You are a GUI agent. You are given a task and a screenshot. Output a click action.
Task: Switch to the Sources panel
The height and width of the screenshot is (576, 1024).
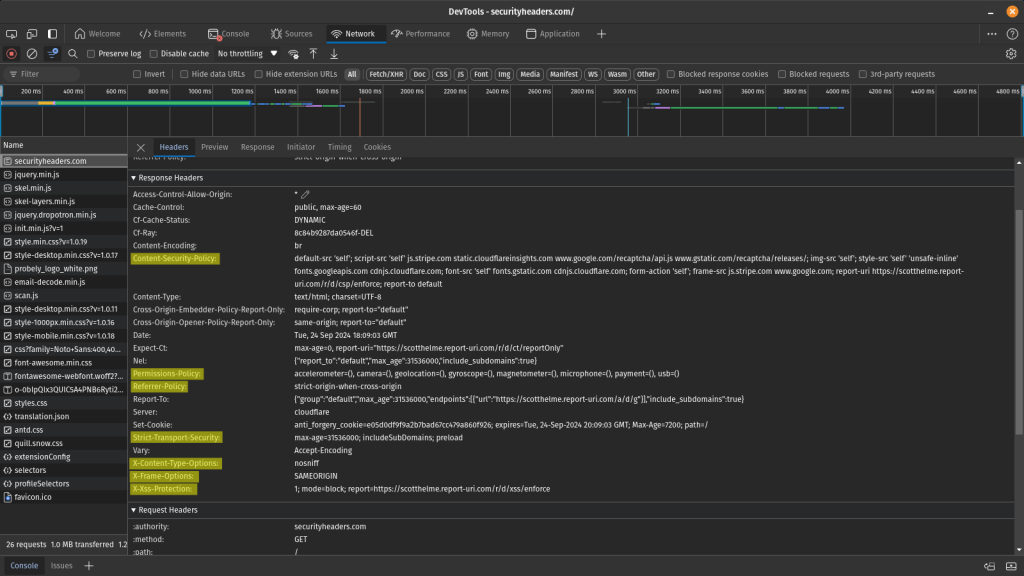click(292, 33)
